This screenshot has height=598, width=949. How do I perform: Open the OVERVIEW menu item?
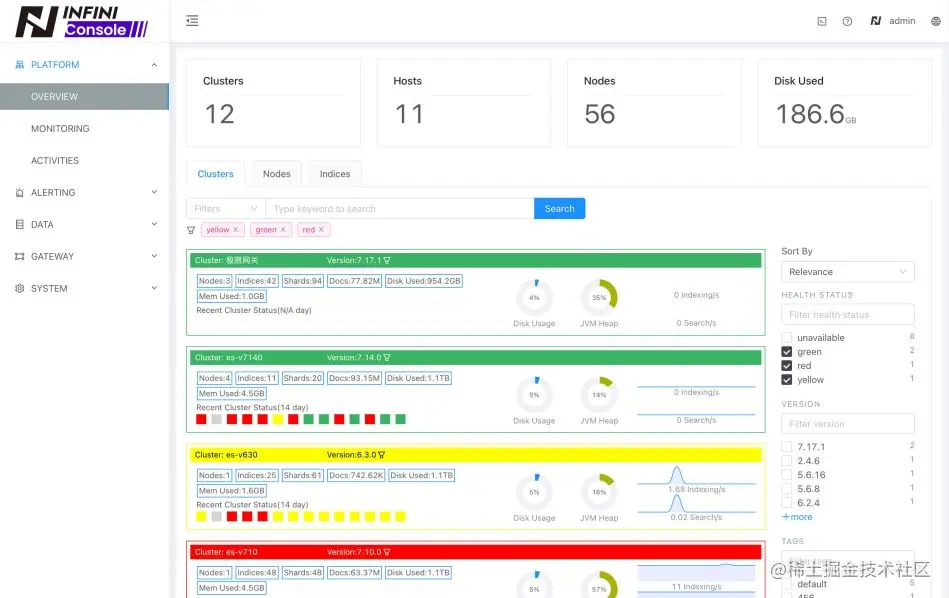point(84,97)
